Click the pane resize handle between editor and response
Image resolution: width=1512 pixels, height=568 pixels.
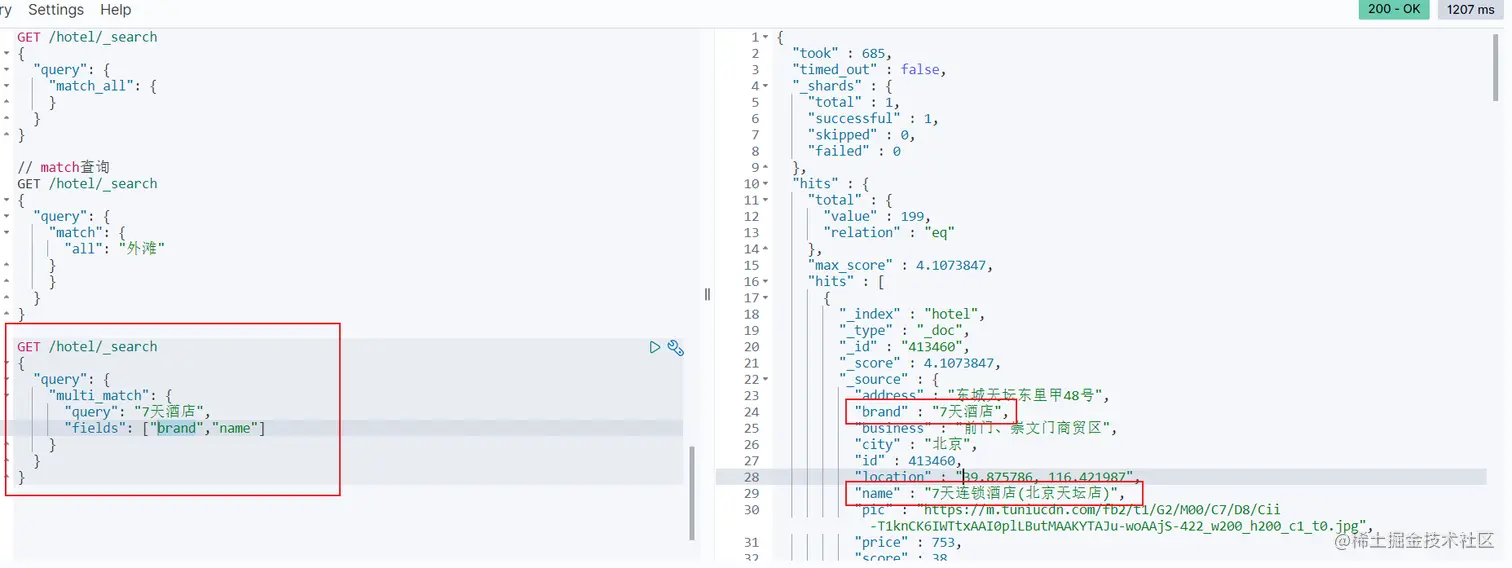coord(707,294)
